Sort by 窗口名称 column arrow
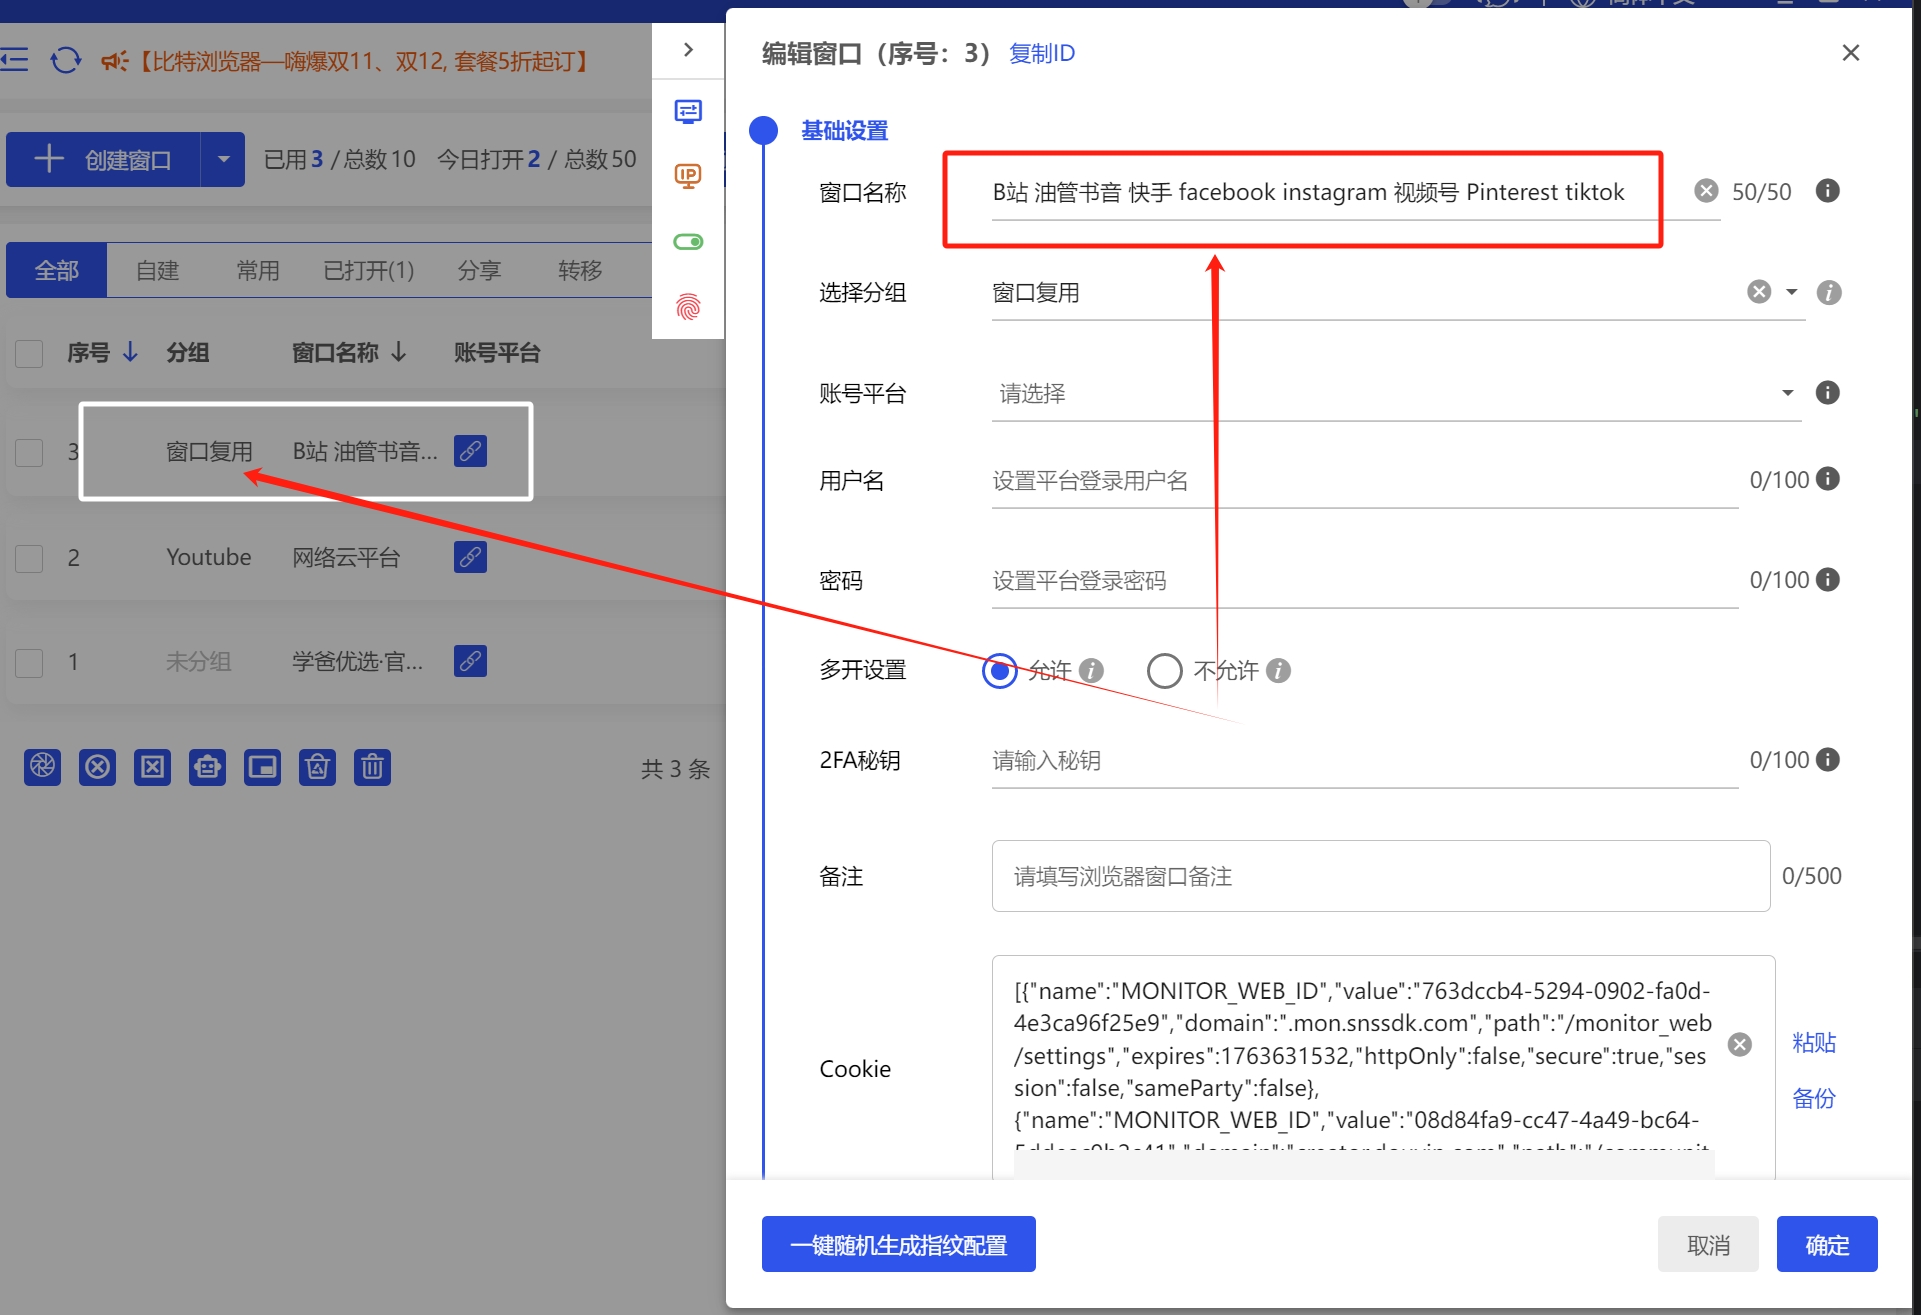The width and height of the screenshot is (1921, 1315). [x=399, y=352]
